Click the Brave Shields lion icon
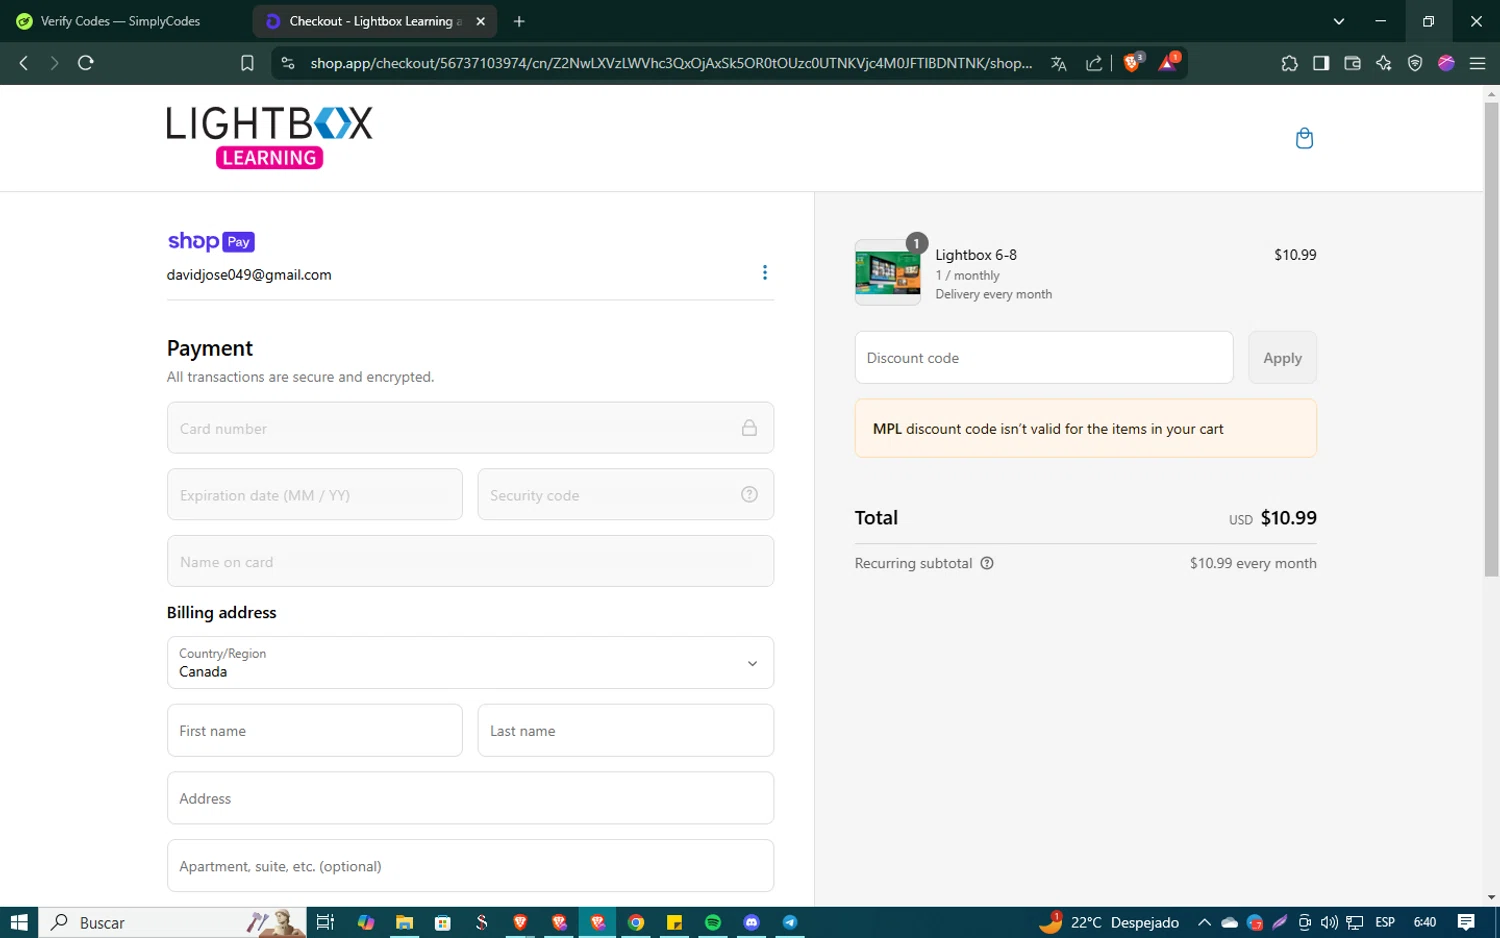The height and width of the screenshot is (938, 1500). coord(1132,62)
